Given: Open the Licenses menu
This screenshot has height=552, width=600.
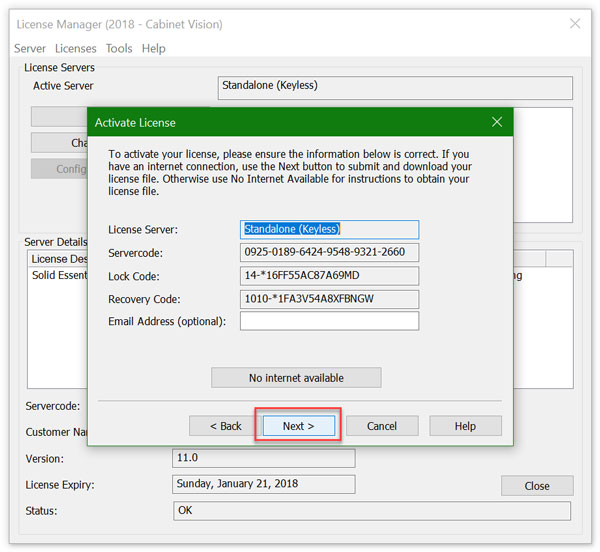Looking at the screenshot, I should tap(75, 49).
